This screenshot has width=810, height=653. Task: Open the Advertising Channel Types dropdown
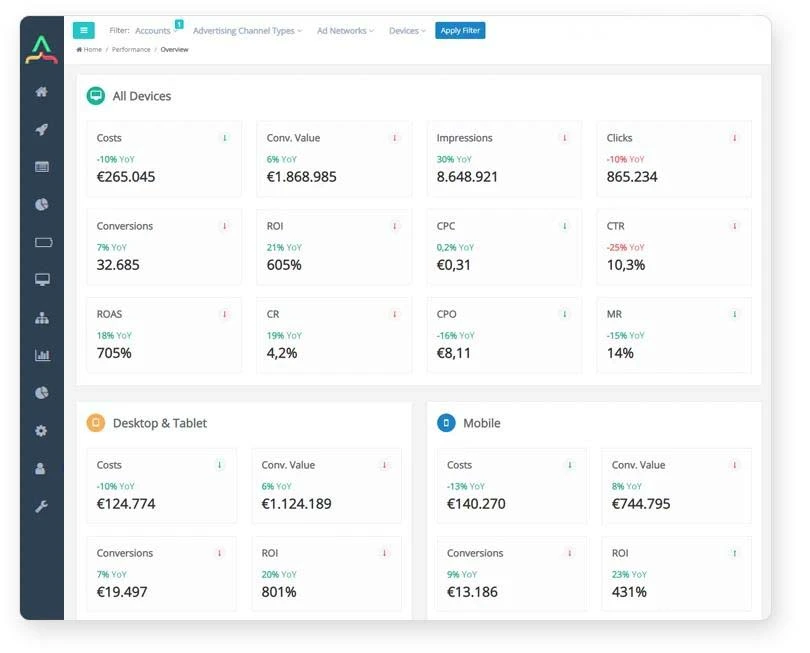247,31
